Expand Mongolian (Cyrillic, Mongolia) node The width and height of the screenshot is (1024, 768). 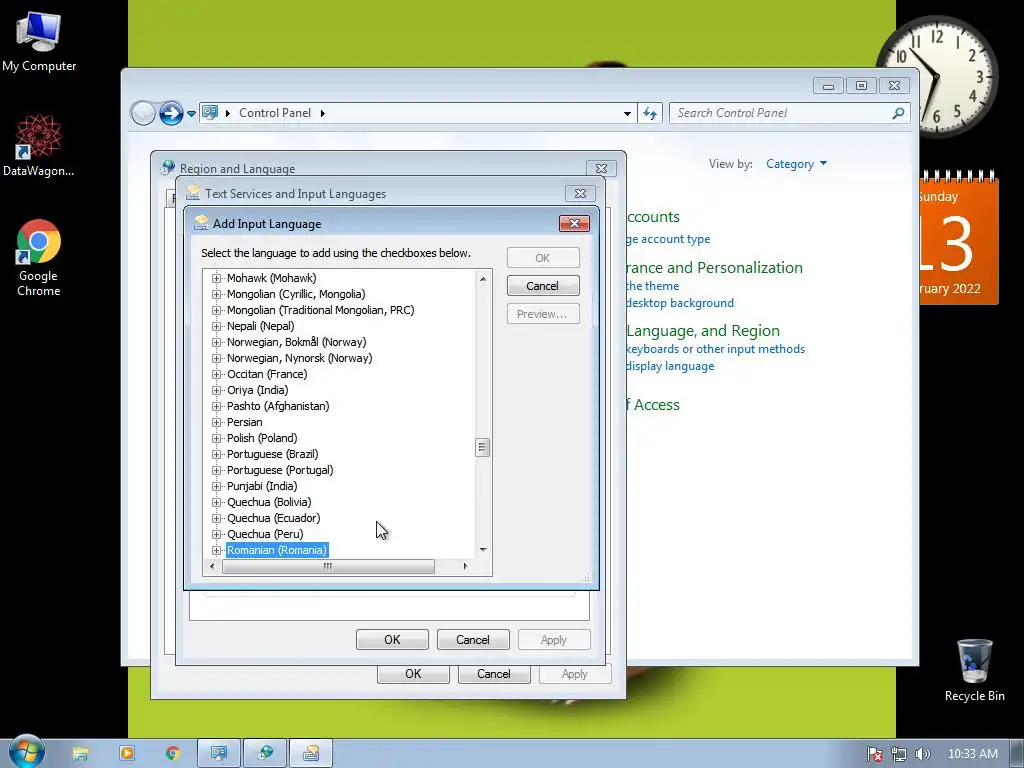216,295
